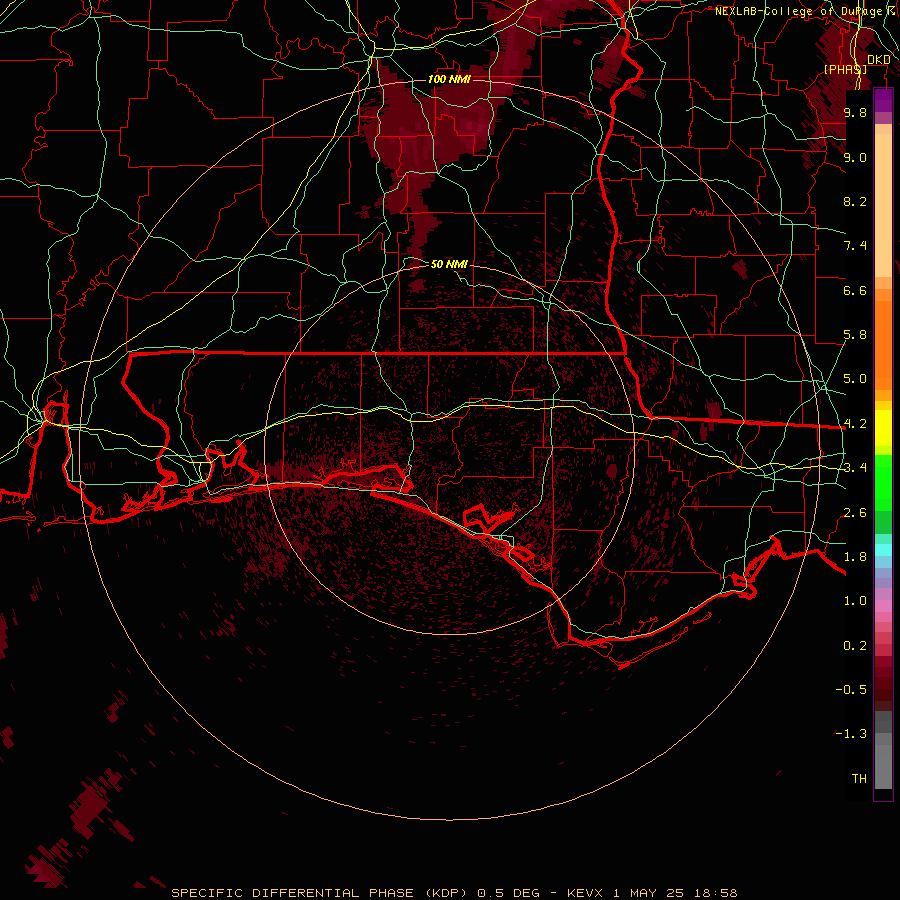Screen dimensions: 900x900
Task: Click the 3.4 scale value
Action: click(x=855, y=468)
